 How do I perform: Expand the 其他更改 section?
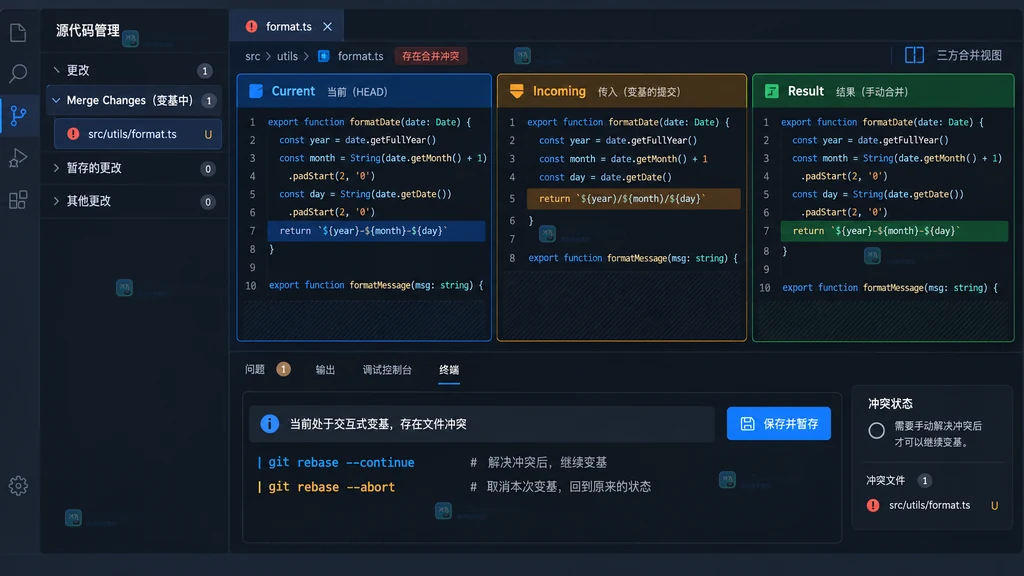coord(56,200)
